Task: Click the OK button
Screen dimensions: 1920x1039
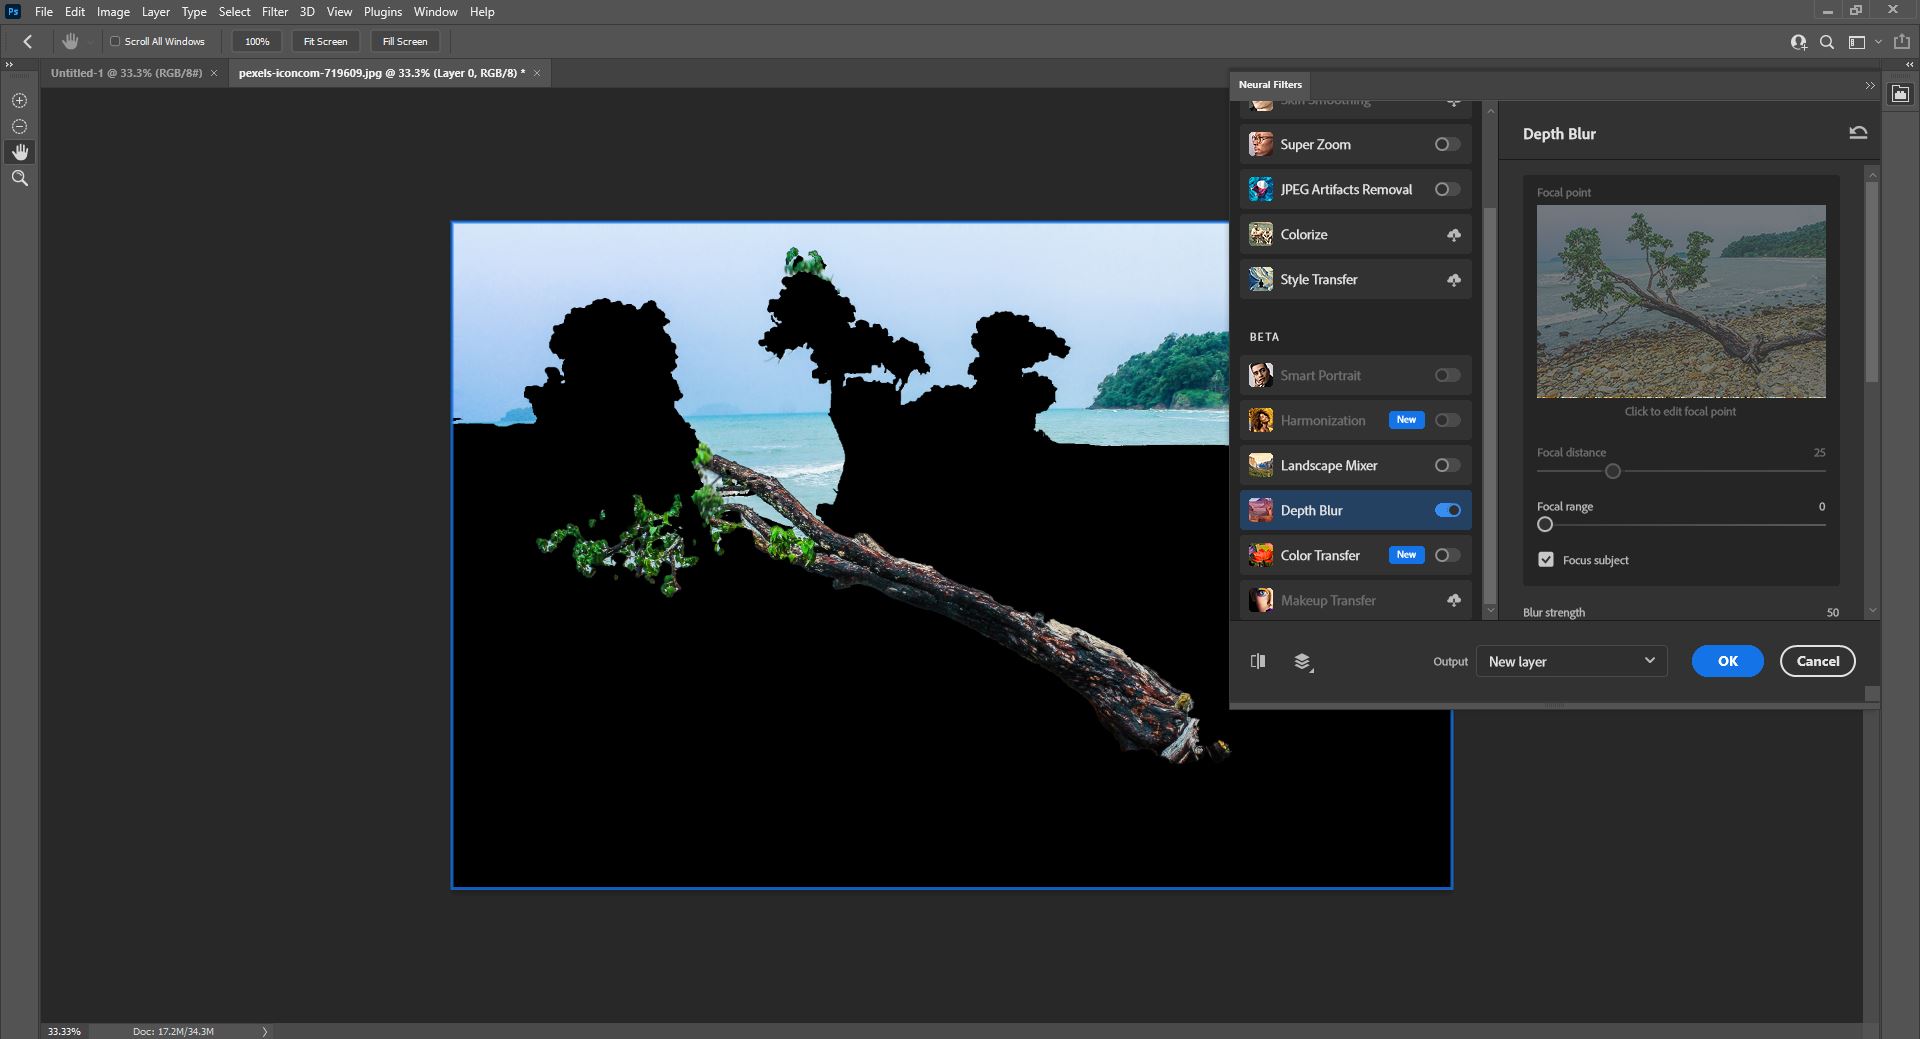Action: tap(1727, 661)
